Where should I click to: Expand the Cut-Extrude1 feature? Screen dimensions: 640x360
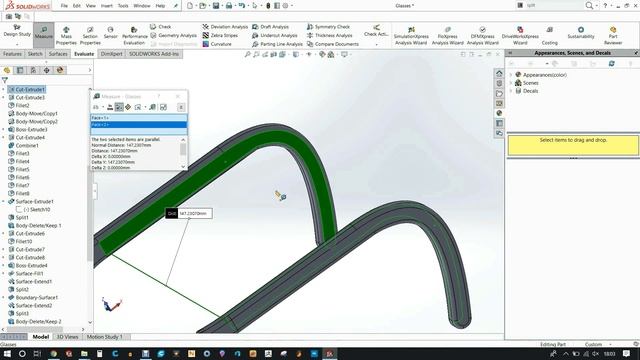(x=4, y=89)
